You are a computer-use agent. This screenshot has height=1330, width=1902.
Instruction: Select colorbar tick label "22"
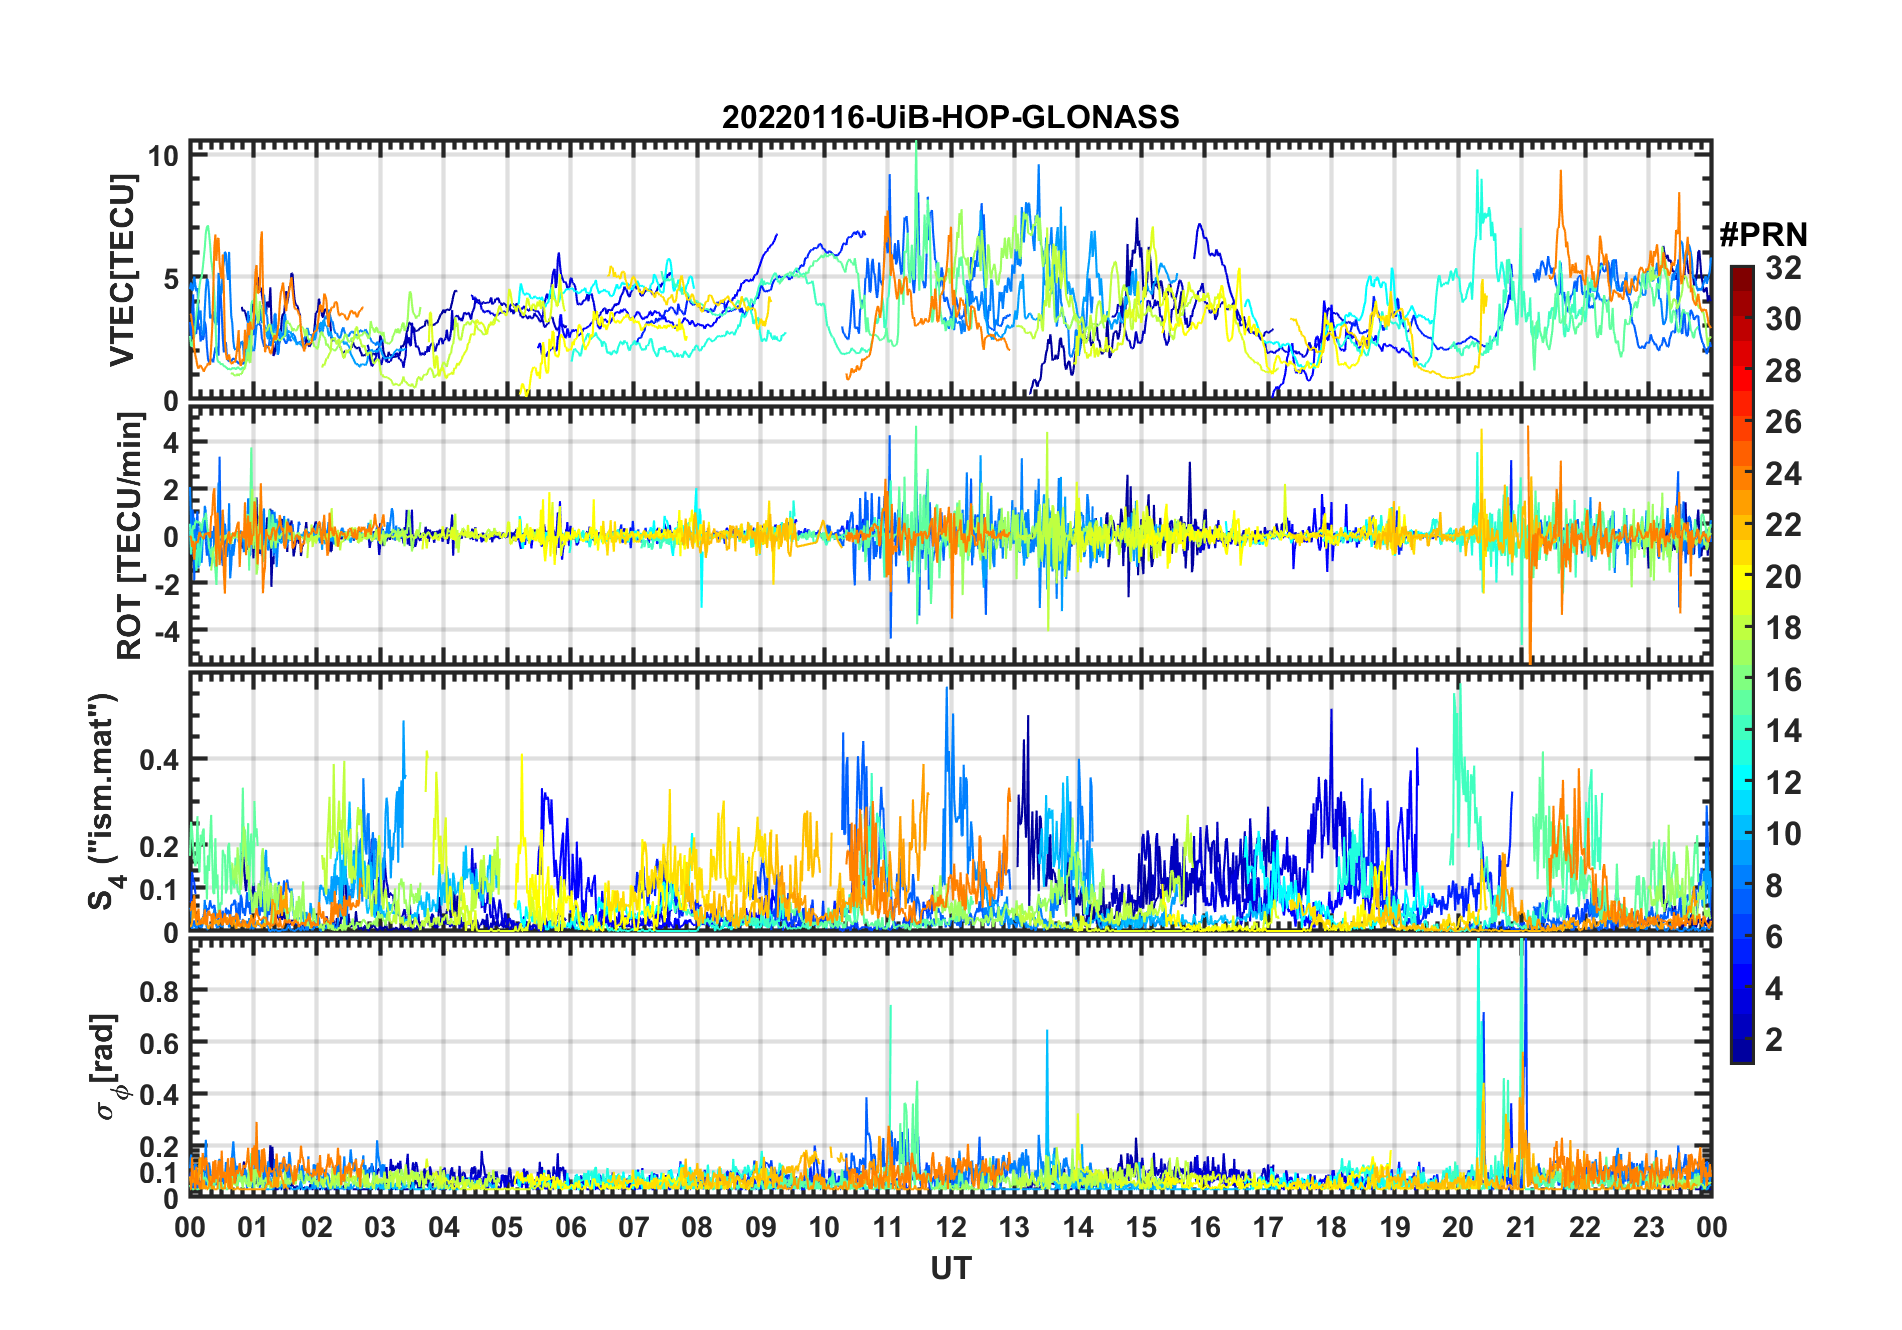pos(1784,525)
